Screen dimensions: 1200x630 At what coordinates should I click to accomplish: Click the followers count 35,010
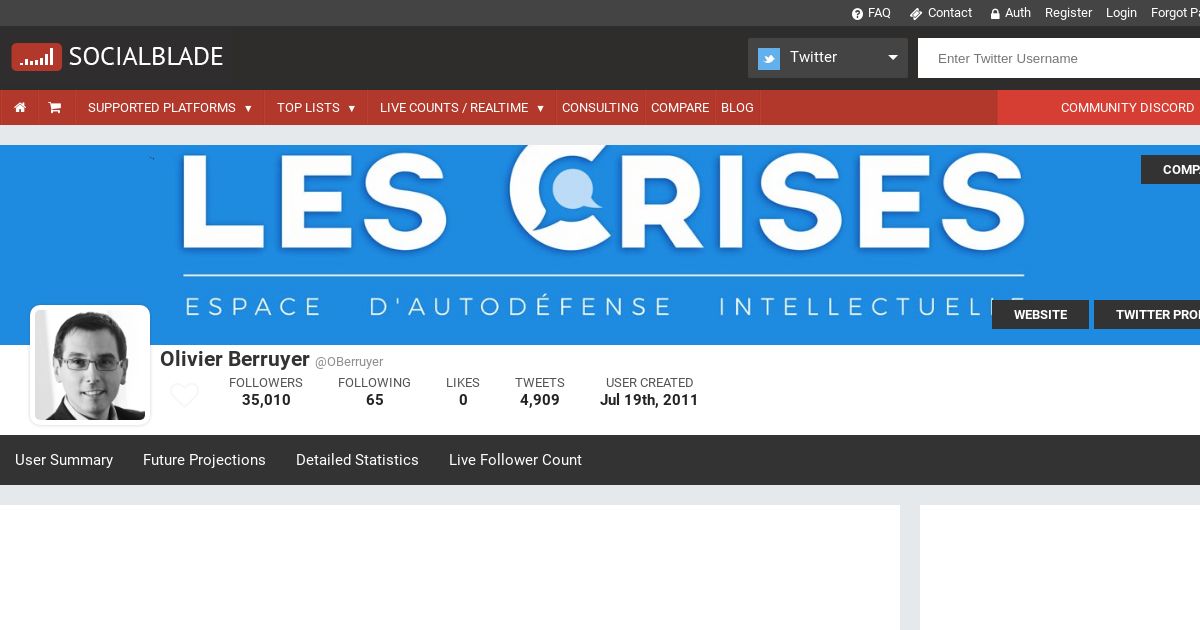pyautogui.click(x=266, y=400)
